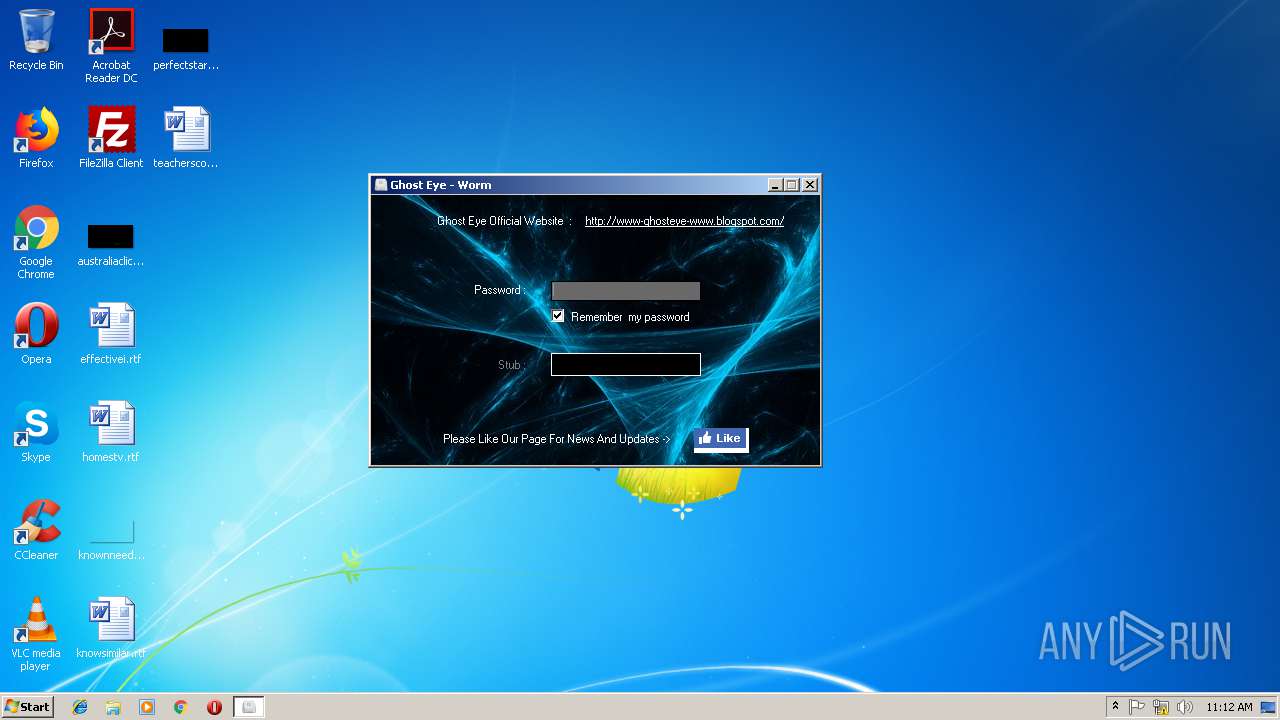Select the homestv.rtf document
This screenshot has height=720, width=1280.
click(x=111, y=432)
